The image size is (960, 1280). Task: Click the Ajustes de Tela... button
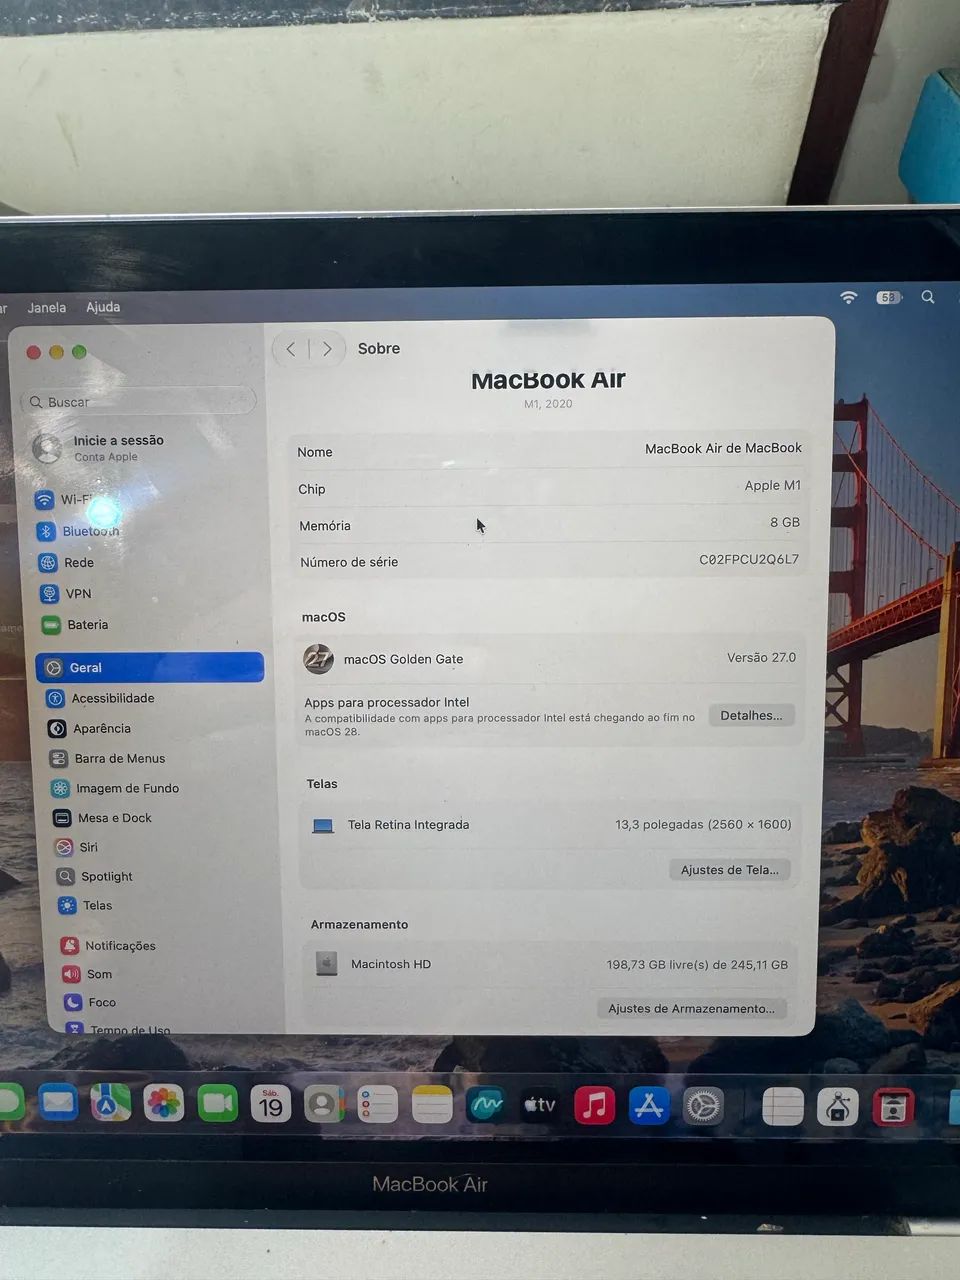tap(730, 870)
